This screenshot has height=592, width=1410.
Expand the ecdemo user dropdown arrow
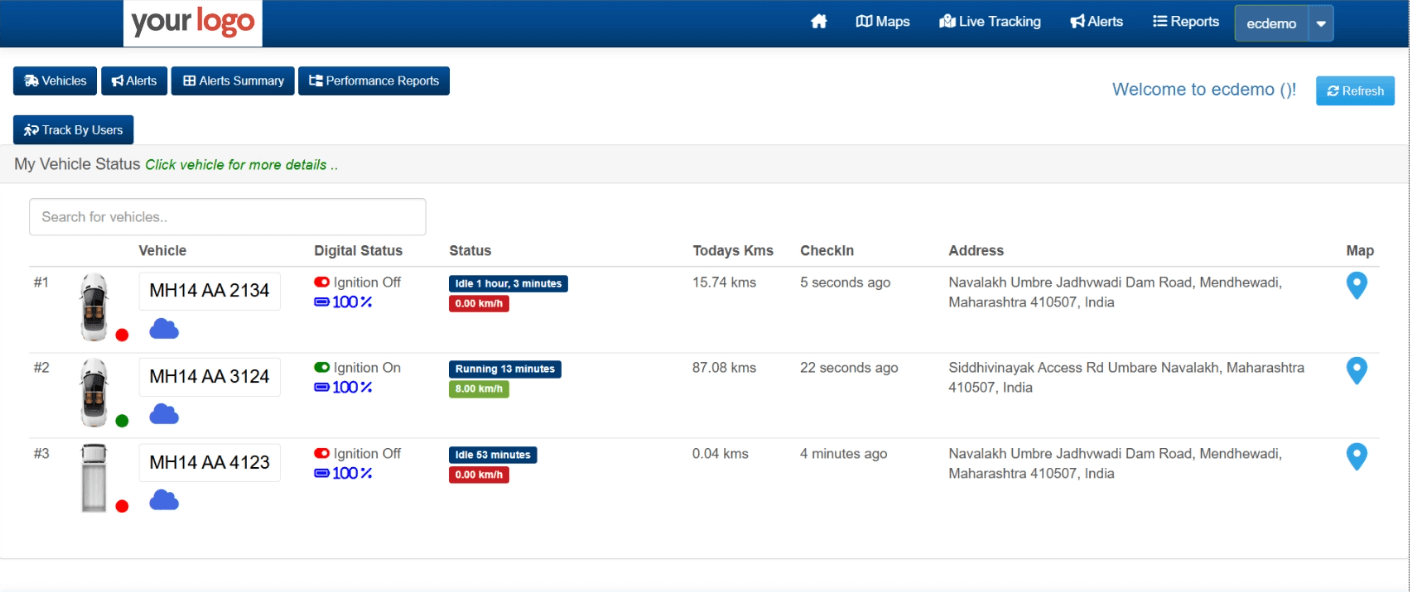point(1321,24)
